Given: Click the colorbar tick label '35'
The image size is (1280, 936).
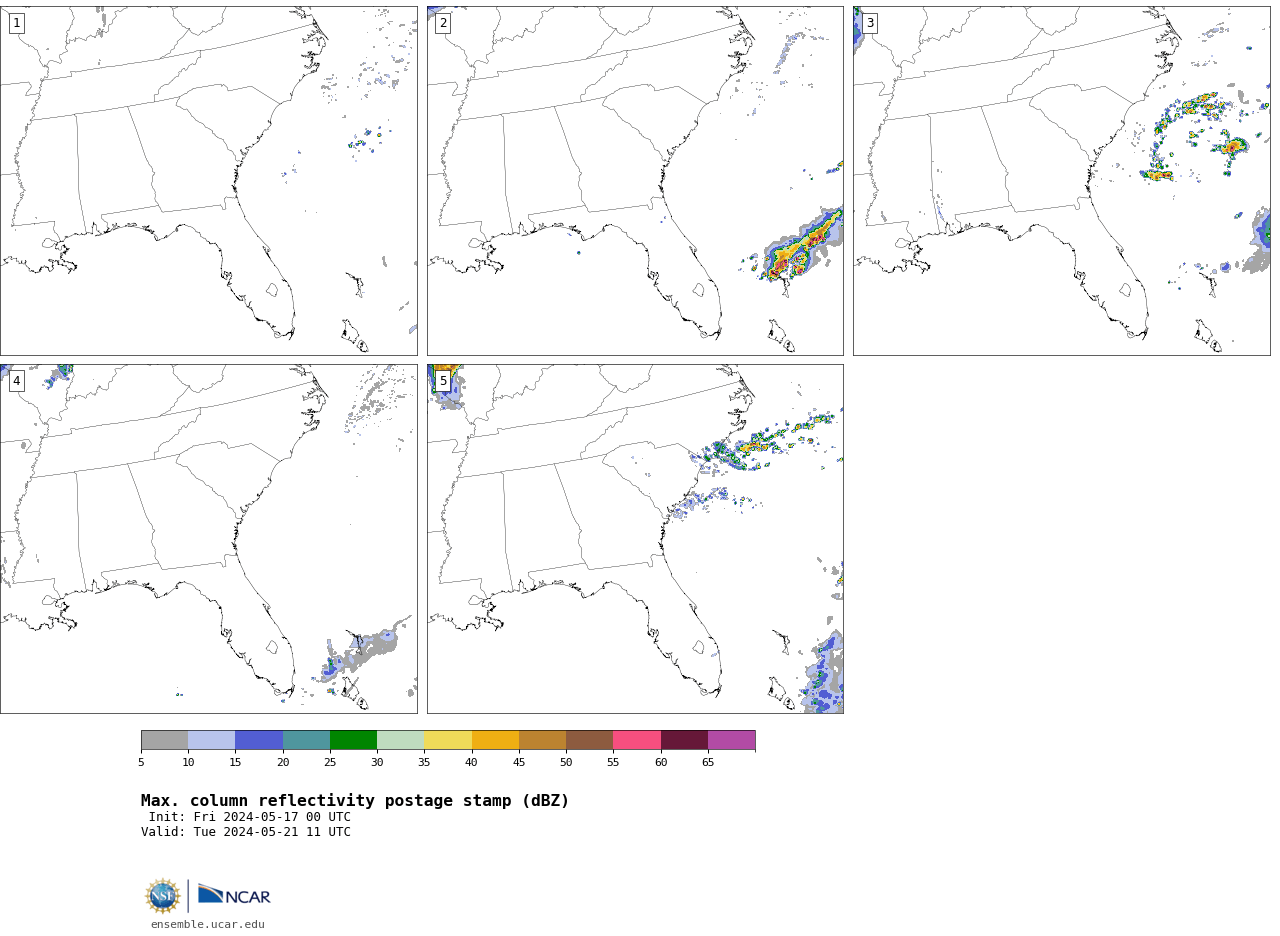Looking at the screenshot, I should [424, 763].
